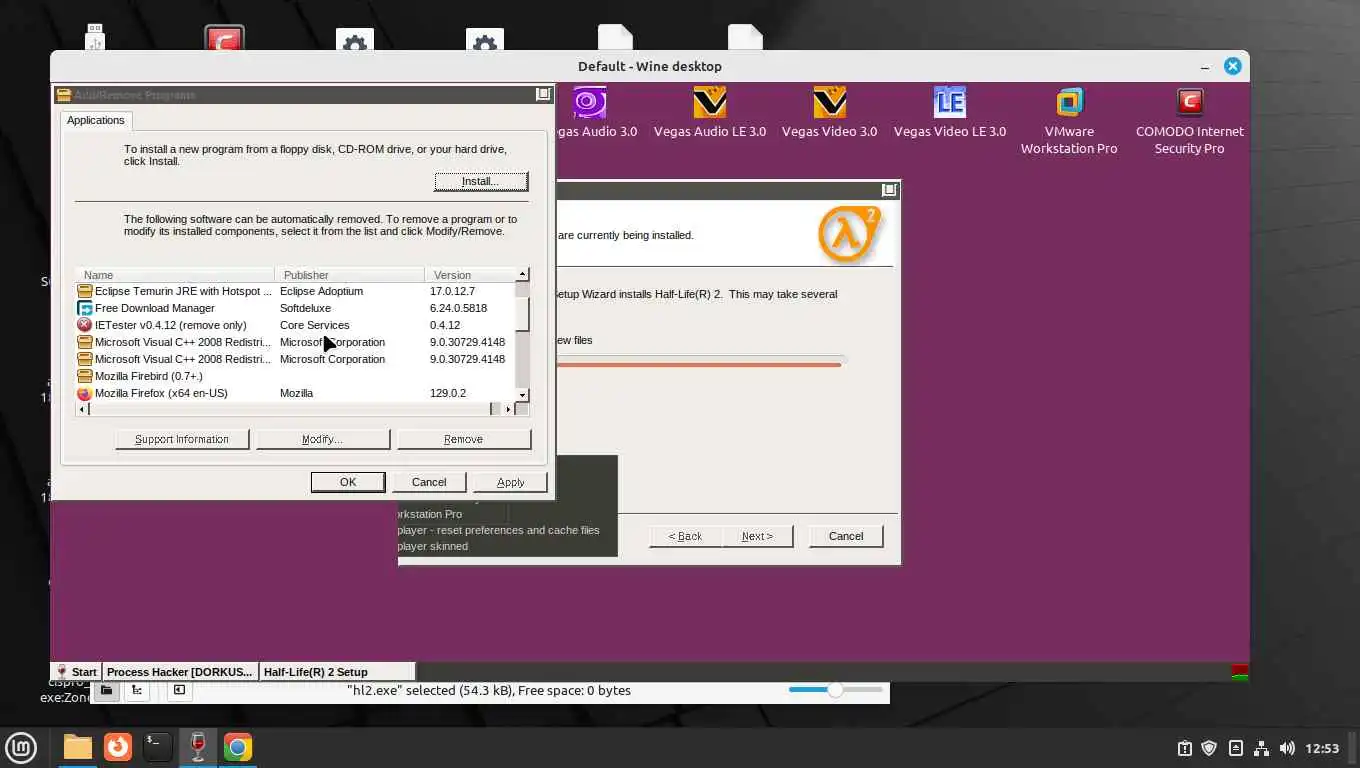Screen dimensions: 1360x768
Task: Open Linux Mint start menu
Action: coord(21,747)
